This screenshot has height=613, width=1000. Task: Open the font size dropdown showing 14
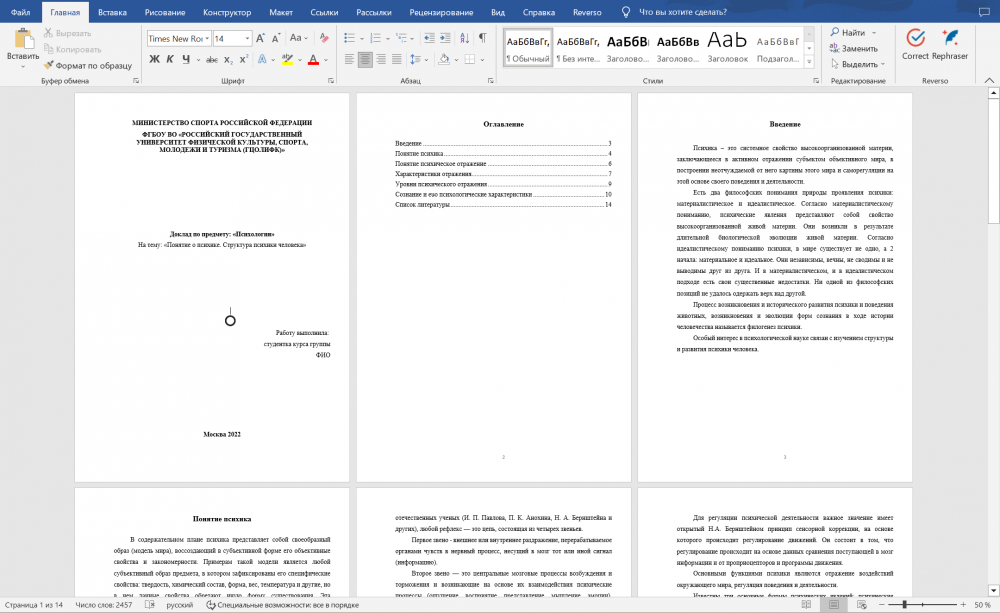coord(247,39)
